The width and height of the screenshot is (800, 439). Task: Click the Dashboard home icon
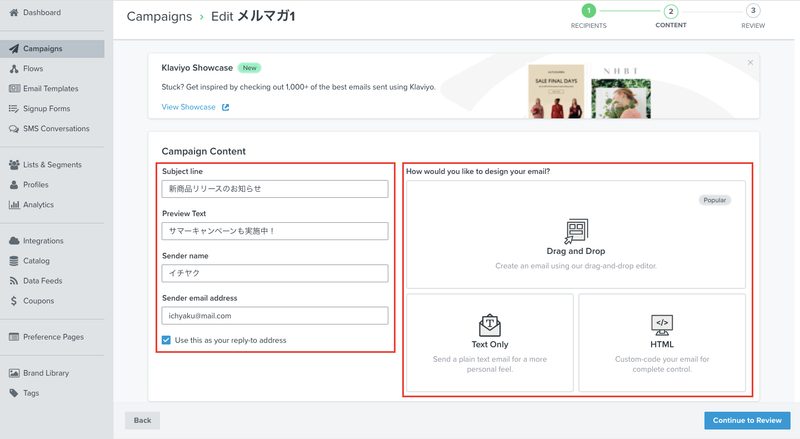[14, 12]
